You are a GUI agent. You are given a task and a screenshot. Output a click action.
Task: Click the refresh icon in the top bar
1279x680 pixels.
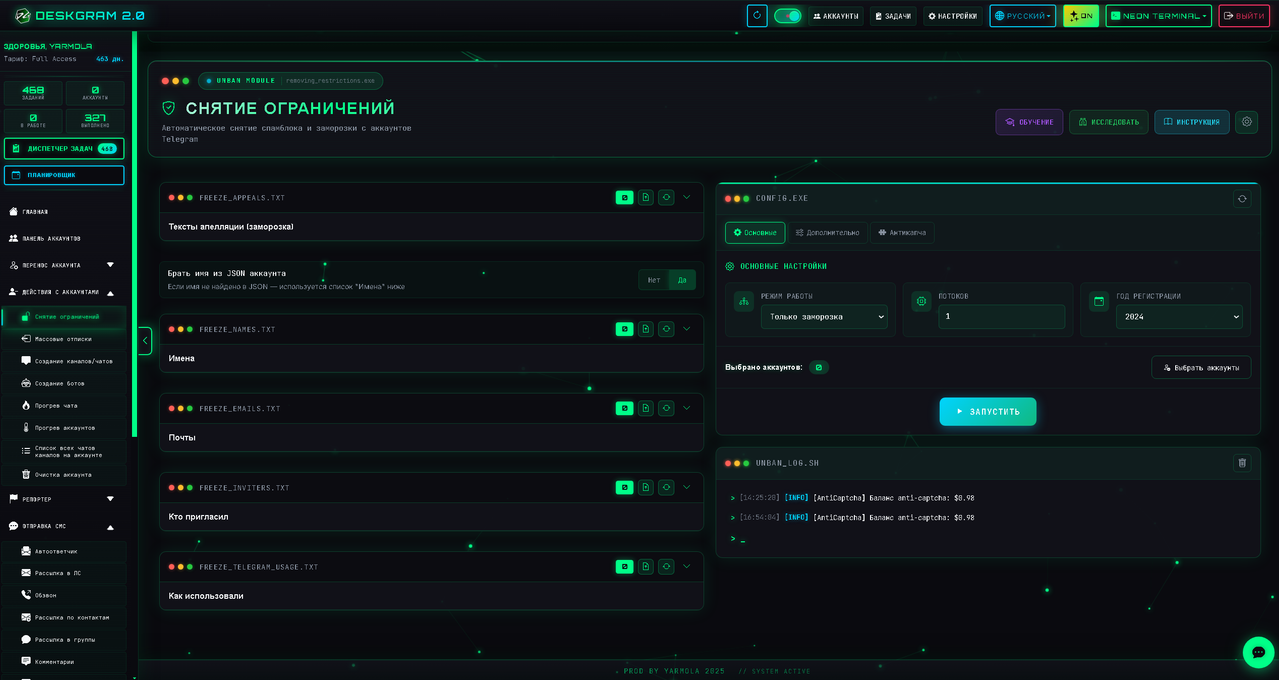pos(757,16)
